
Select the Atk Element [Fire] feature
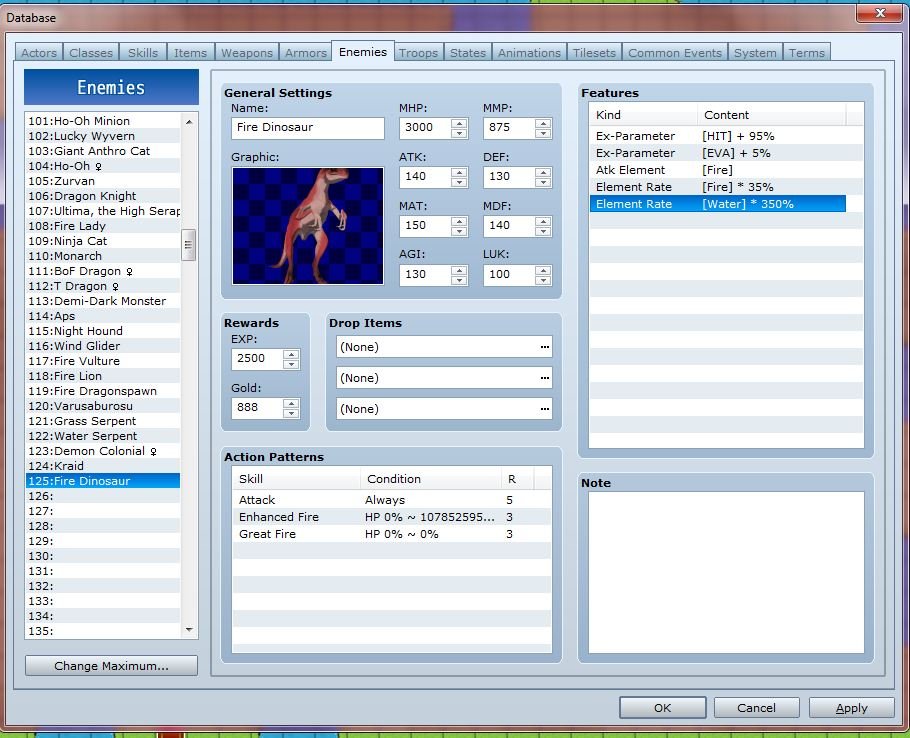click(x=717, y=170)
